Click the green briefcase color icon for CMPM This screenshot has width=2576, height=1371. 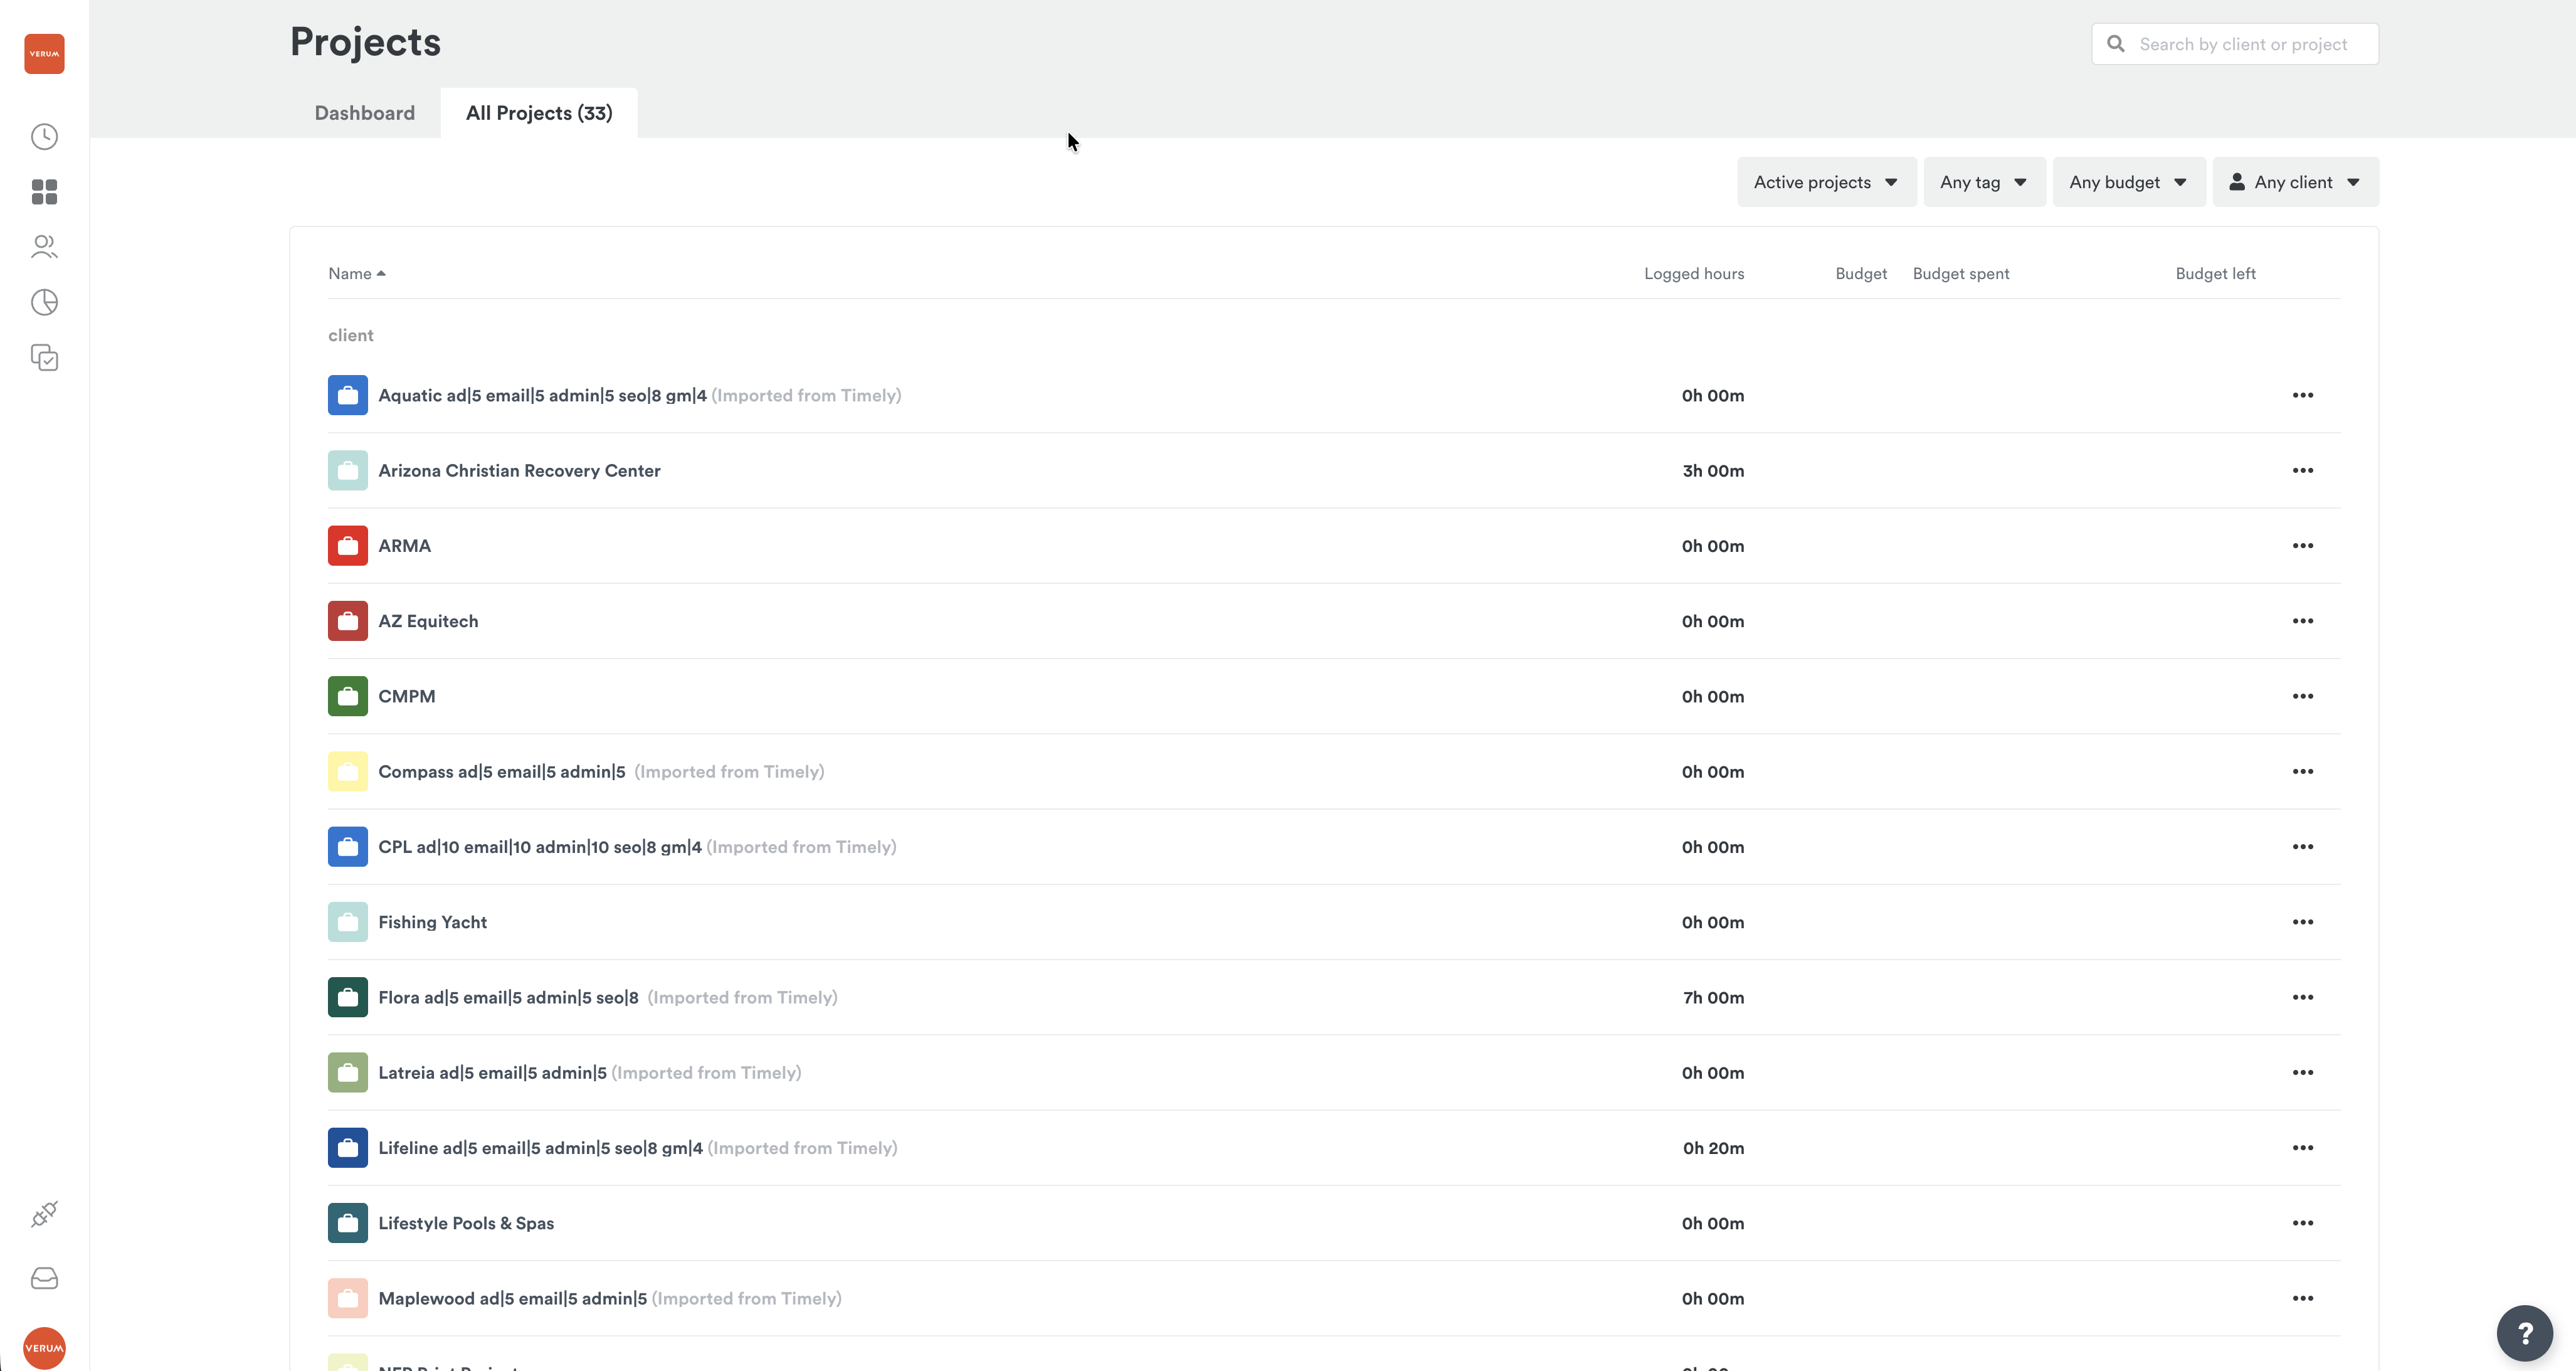pyautogui.click(x=348, y=696)
